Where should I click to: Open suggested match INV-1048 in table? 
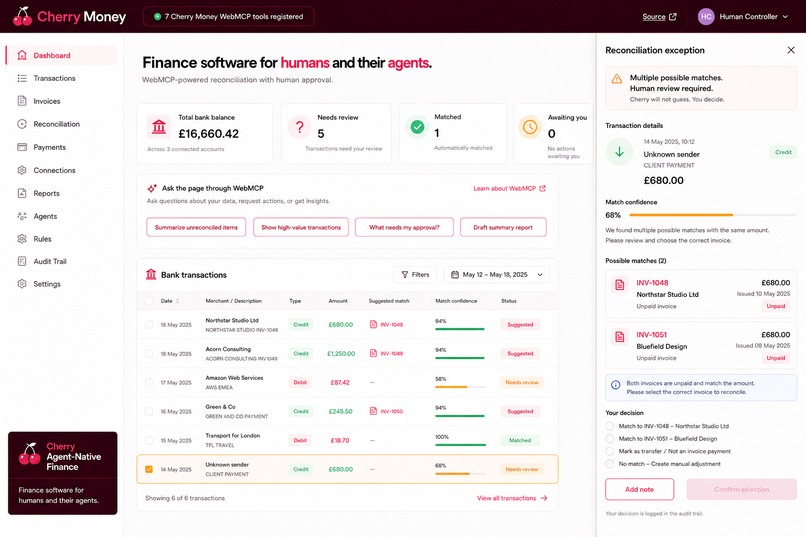click(x=387, y=324)
